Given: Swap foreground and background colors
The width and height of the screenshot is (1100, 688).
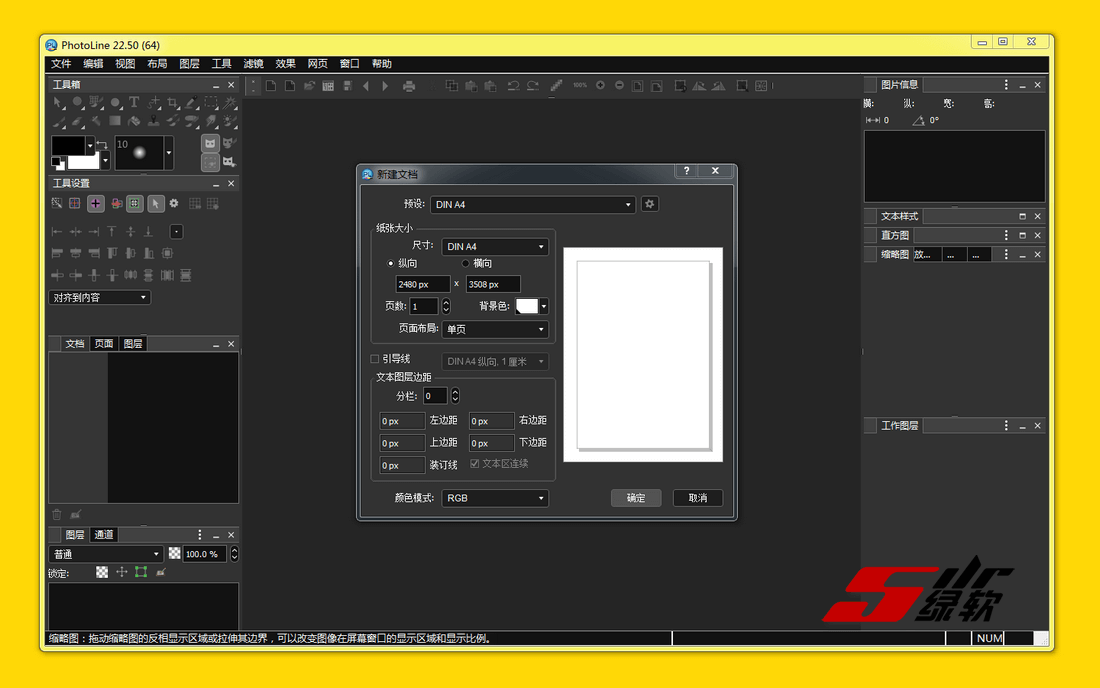Looking at the screenshot, I should (x=102, y=146).
